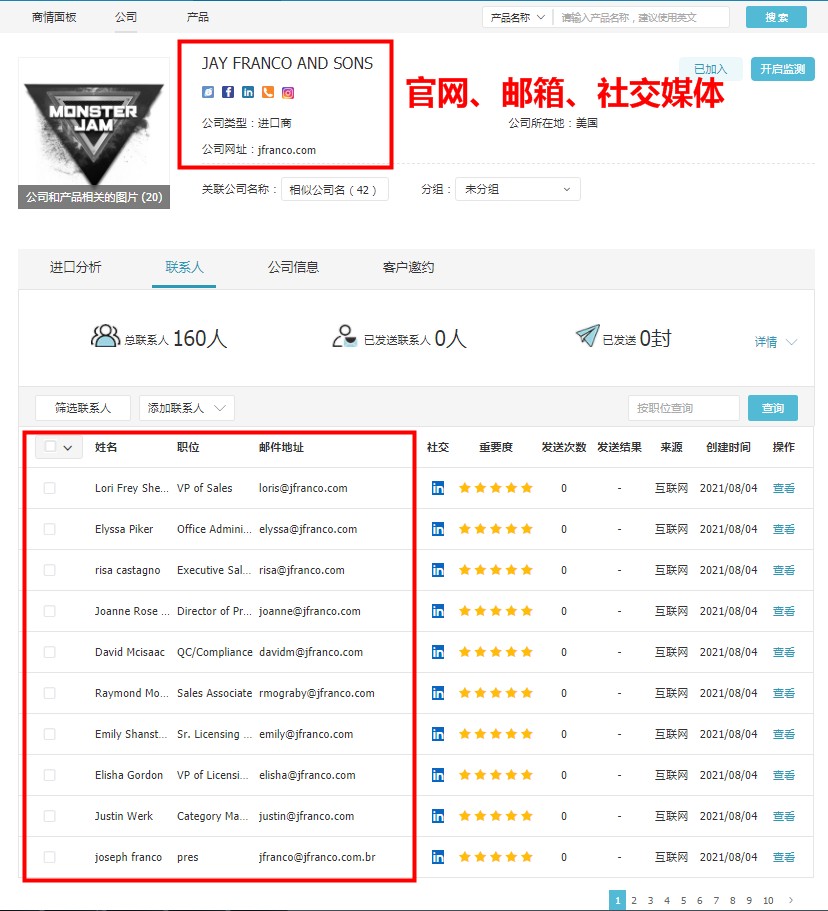Open Emily Shanst...'s LinkedIn icon
Screen dimensions: 828x911
point(438,734)
